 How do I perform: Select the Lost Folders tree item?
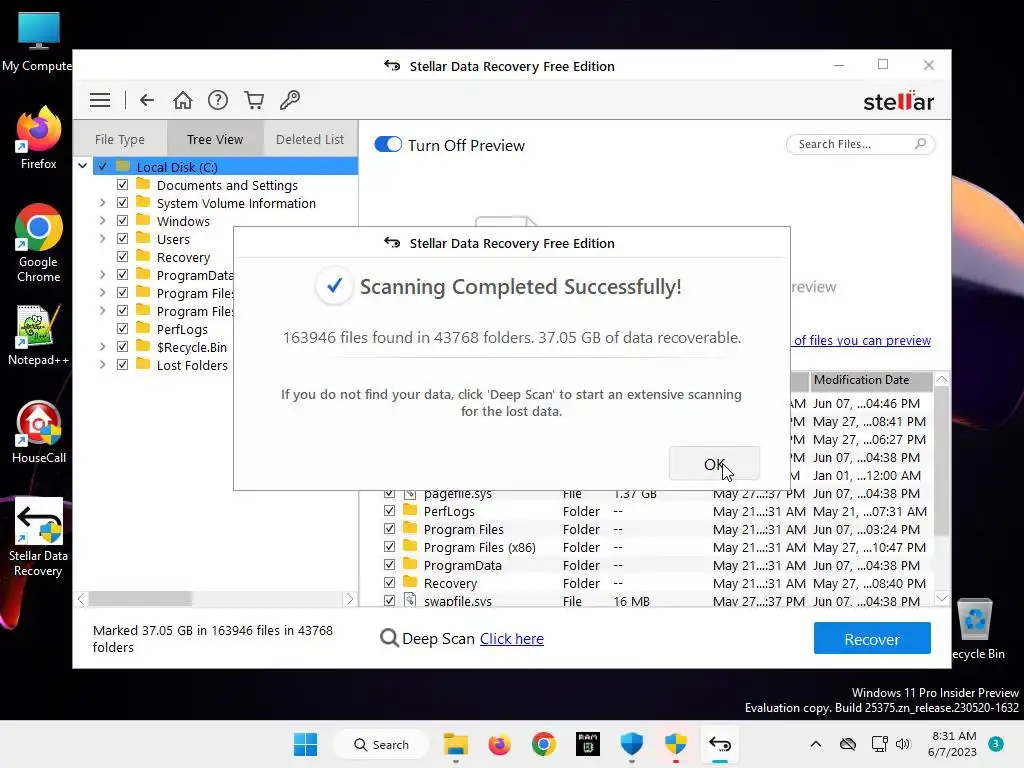click(192, 365)
